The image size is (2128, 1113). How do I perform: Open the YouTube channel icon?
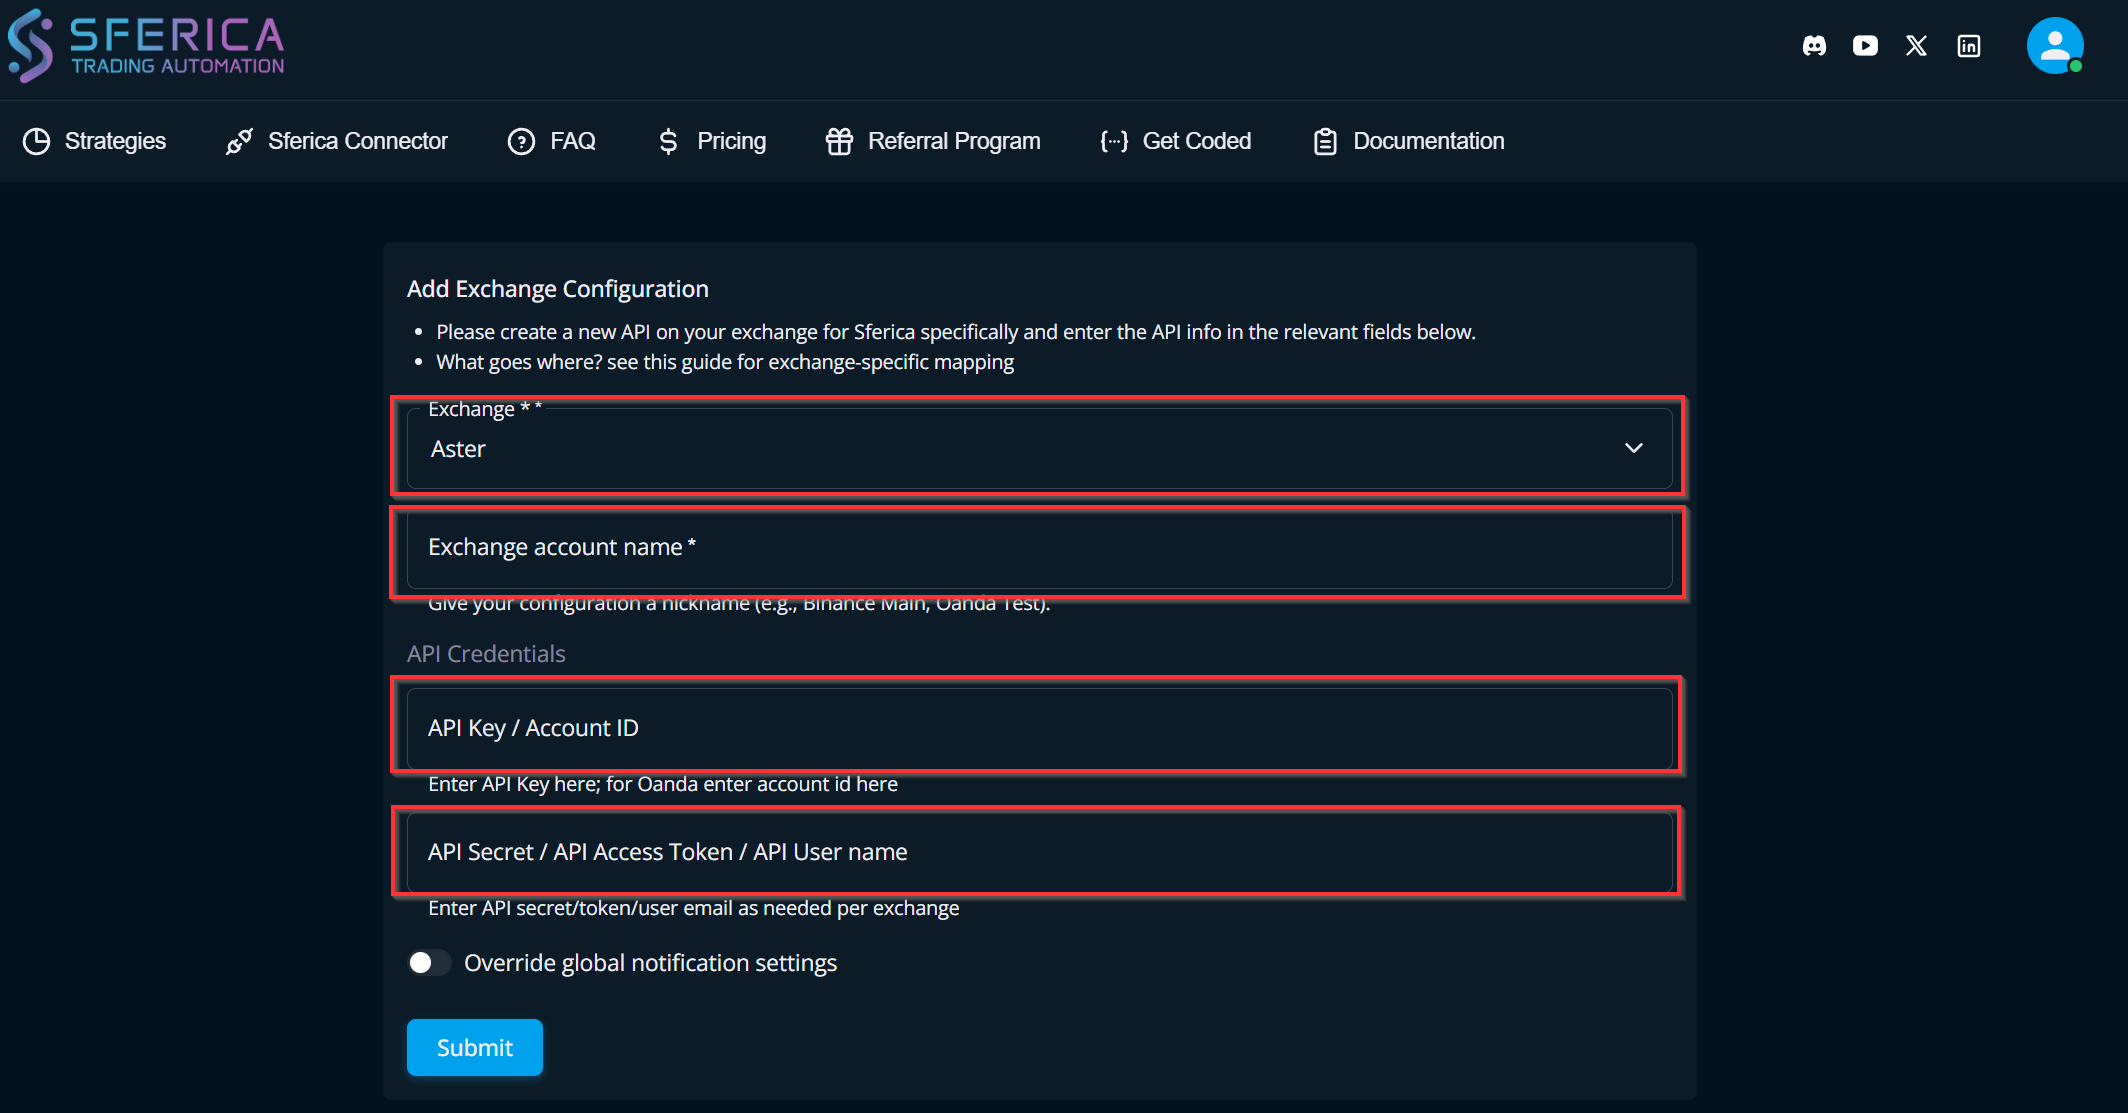1865,46
